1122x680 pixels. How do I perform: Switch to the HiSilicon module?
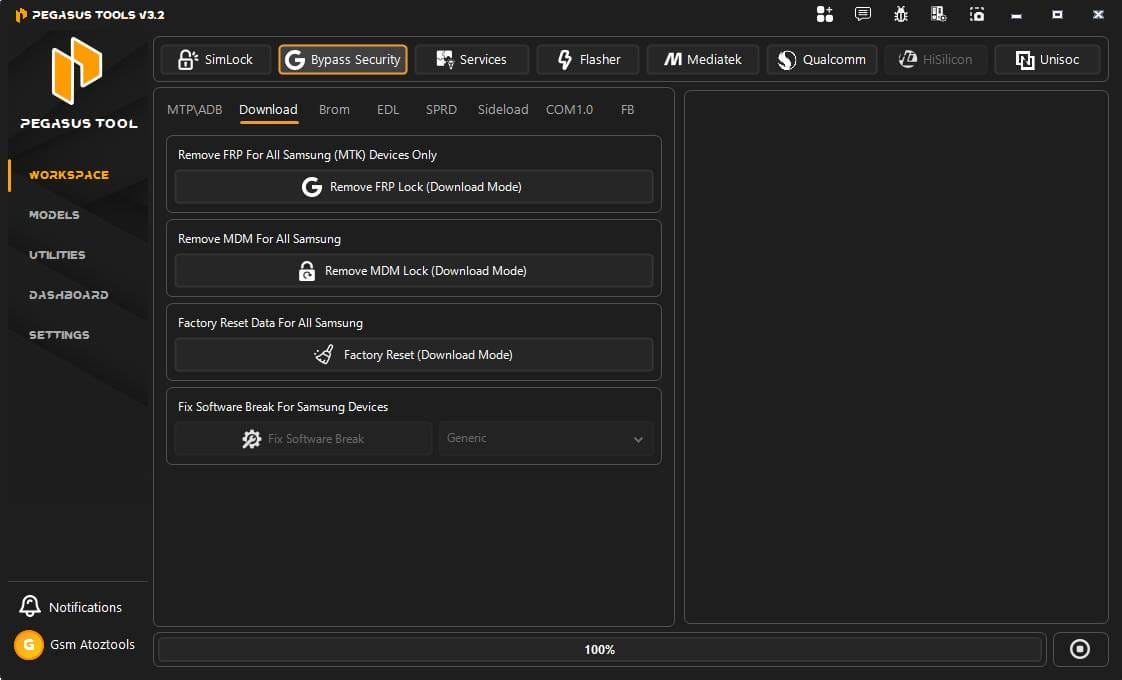tap(935, 59)
